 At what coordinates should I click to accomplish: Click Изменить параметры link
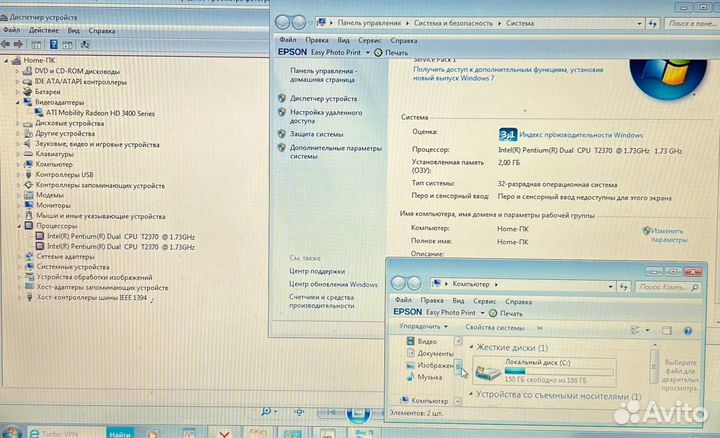(x=669, y=235)
